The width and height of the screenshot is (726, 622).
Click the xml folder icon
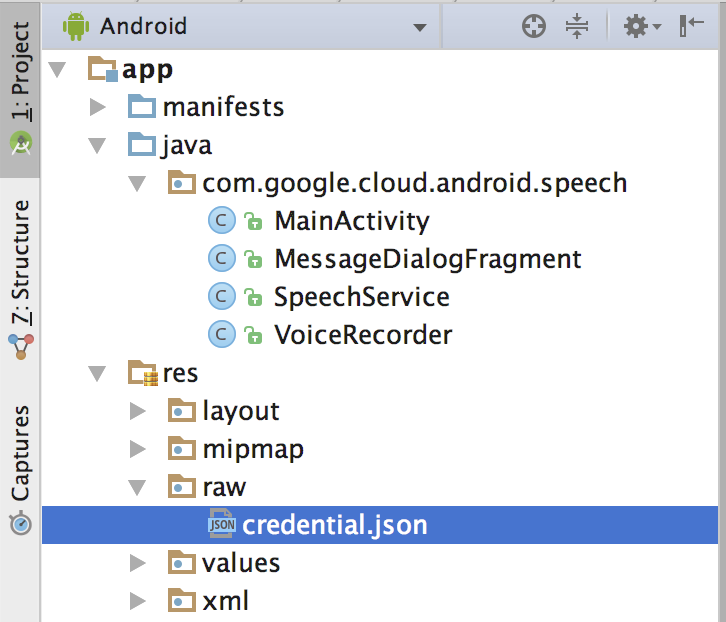(182, 600)
